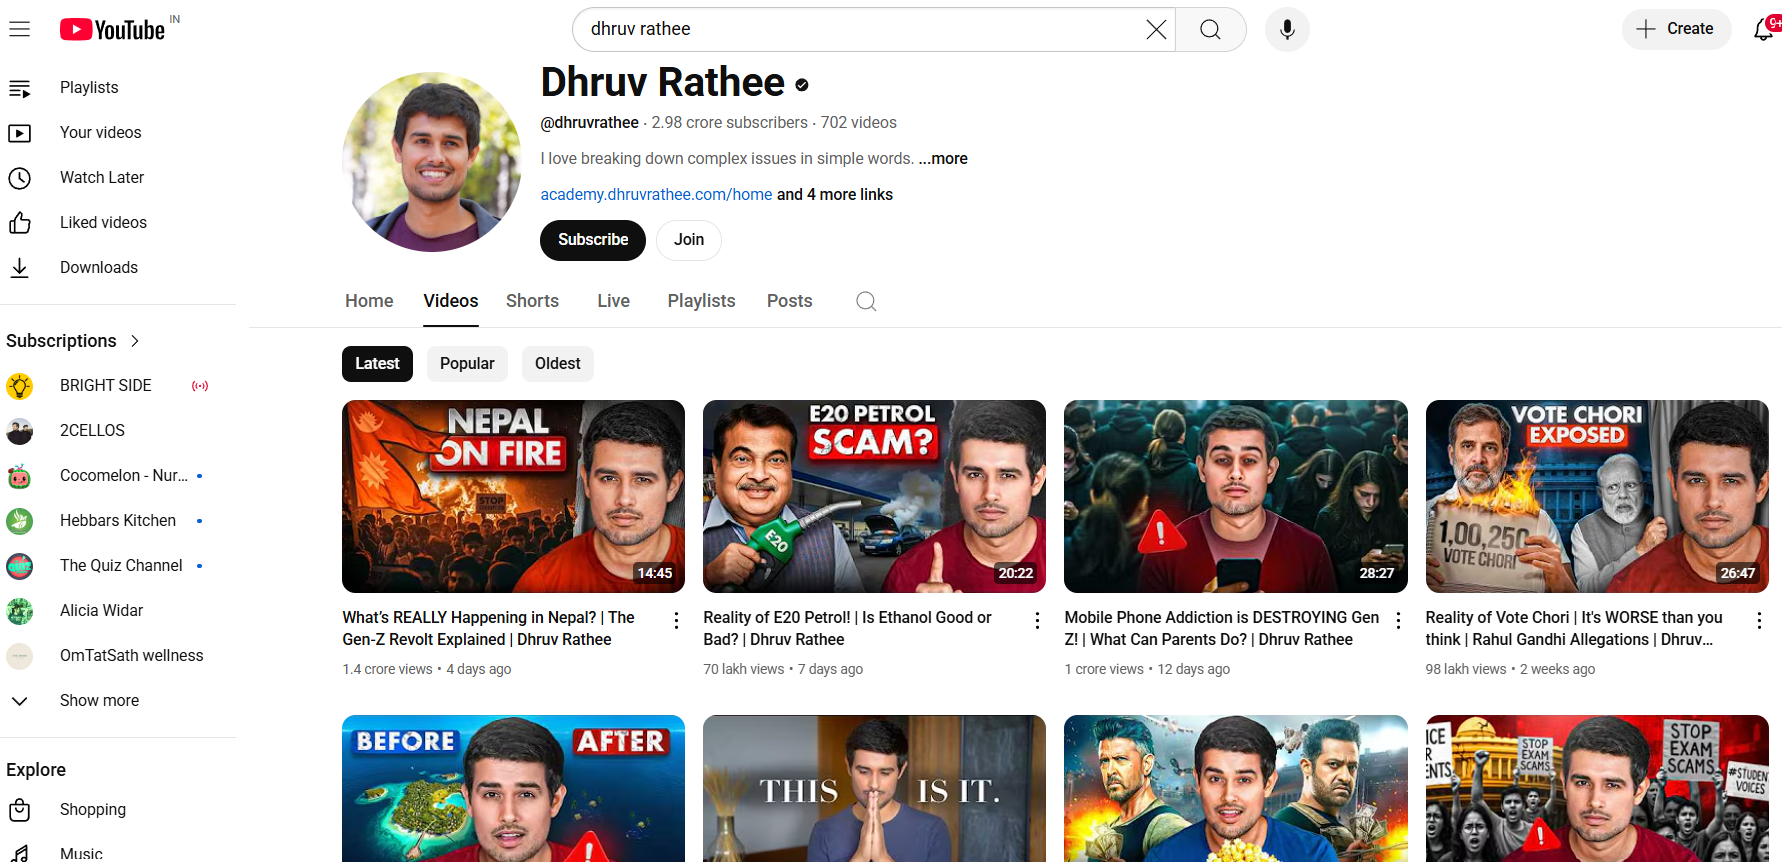
Task: Show the 4 more links
Action: 835,195
